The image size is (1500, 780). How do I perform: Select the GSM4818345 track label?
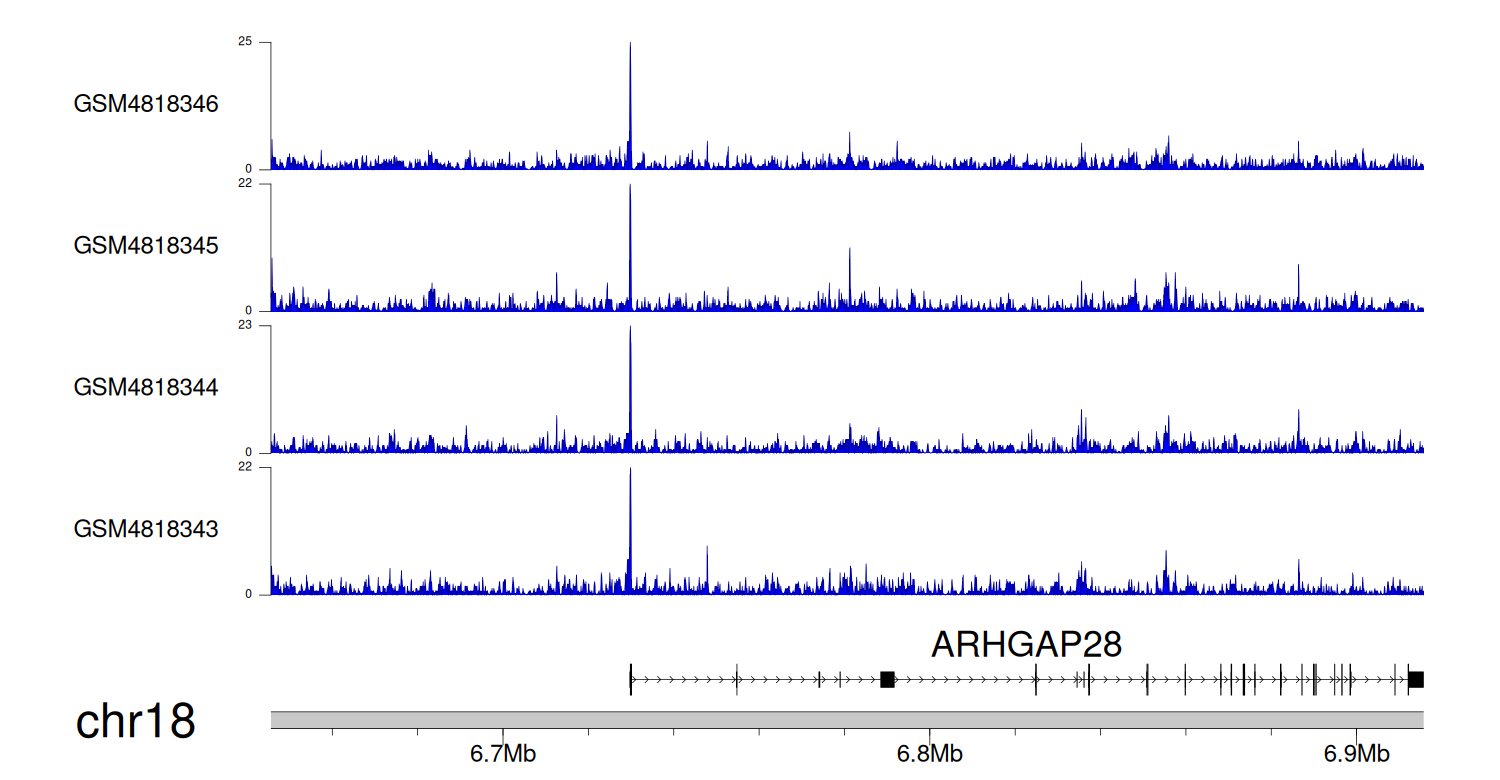tap(146, 245)
